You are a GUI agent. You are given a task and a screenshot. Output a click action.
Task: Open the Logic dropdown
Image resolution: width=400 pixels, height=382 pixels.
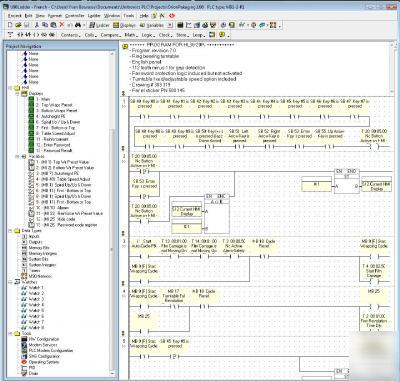click(148, 35)
